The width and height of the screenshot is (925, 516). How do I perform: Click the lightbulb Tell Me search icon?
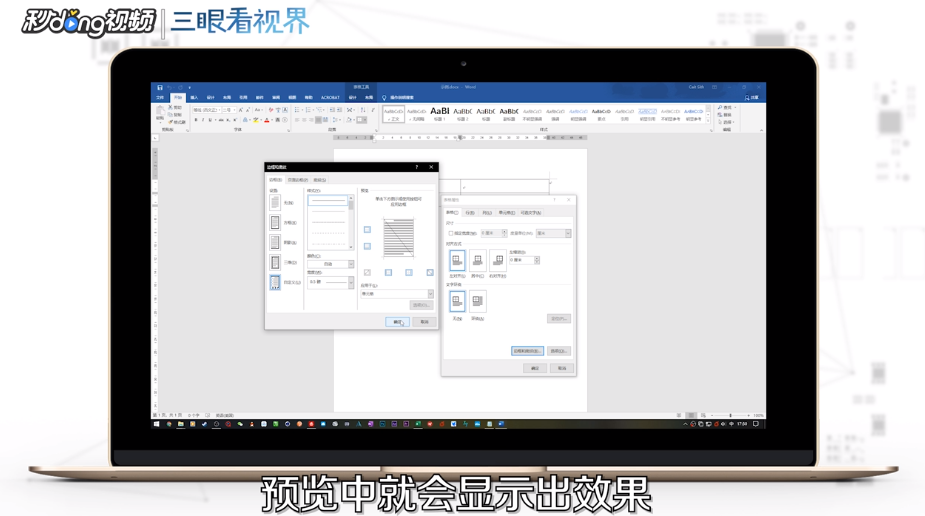point(384,97)
